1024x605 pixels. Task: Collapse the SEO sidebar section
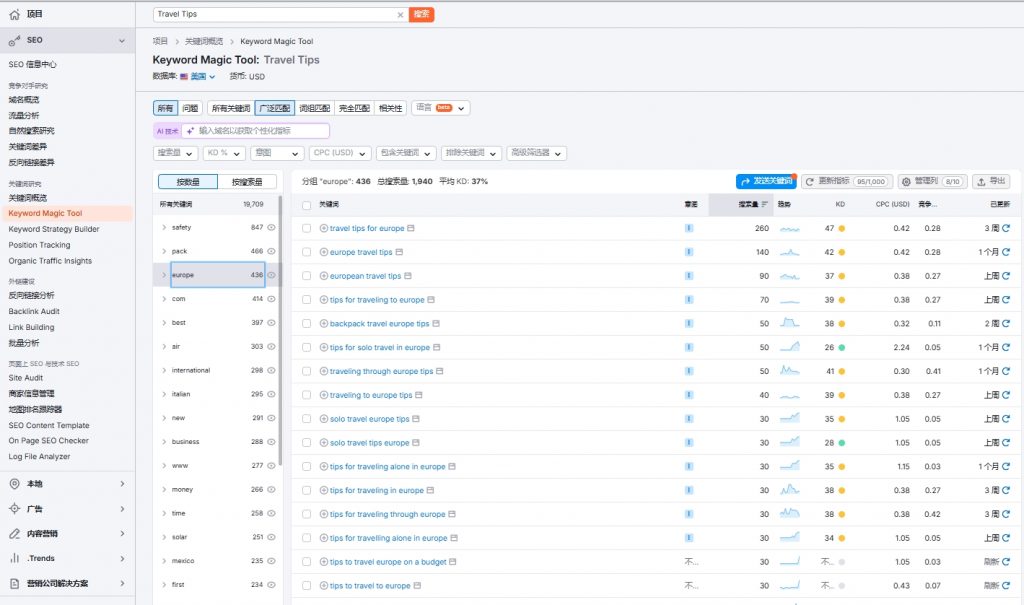121,41
